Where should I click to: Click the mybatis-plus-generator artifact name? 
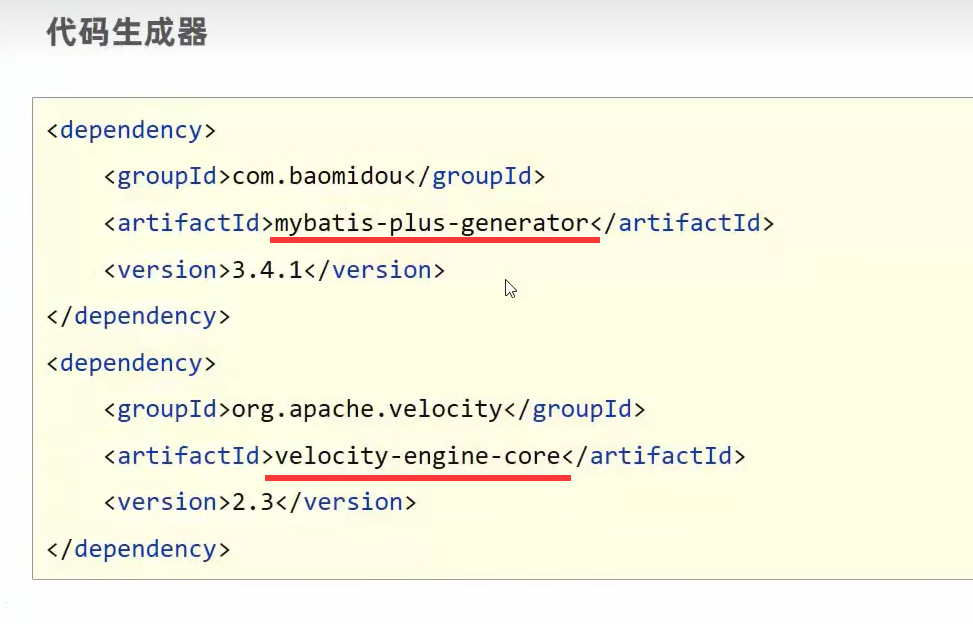tap(432, 223)
